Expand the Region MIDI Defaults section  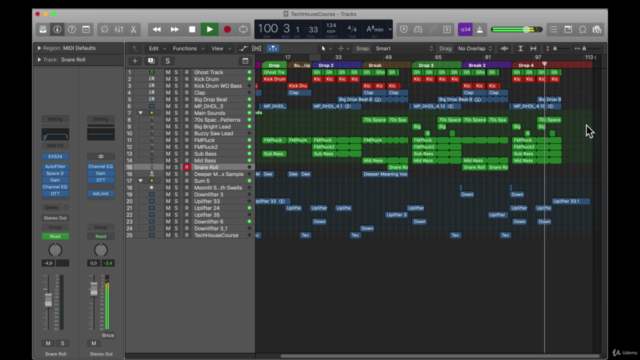click(39, 48)
